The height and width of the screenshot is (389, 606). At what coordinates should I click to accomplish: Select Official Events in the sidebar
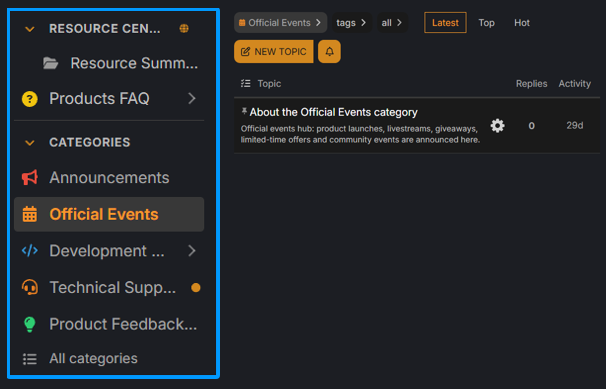click(109, 214)
